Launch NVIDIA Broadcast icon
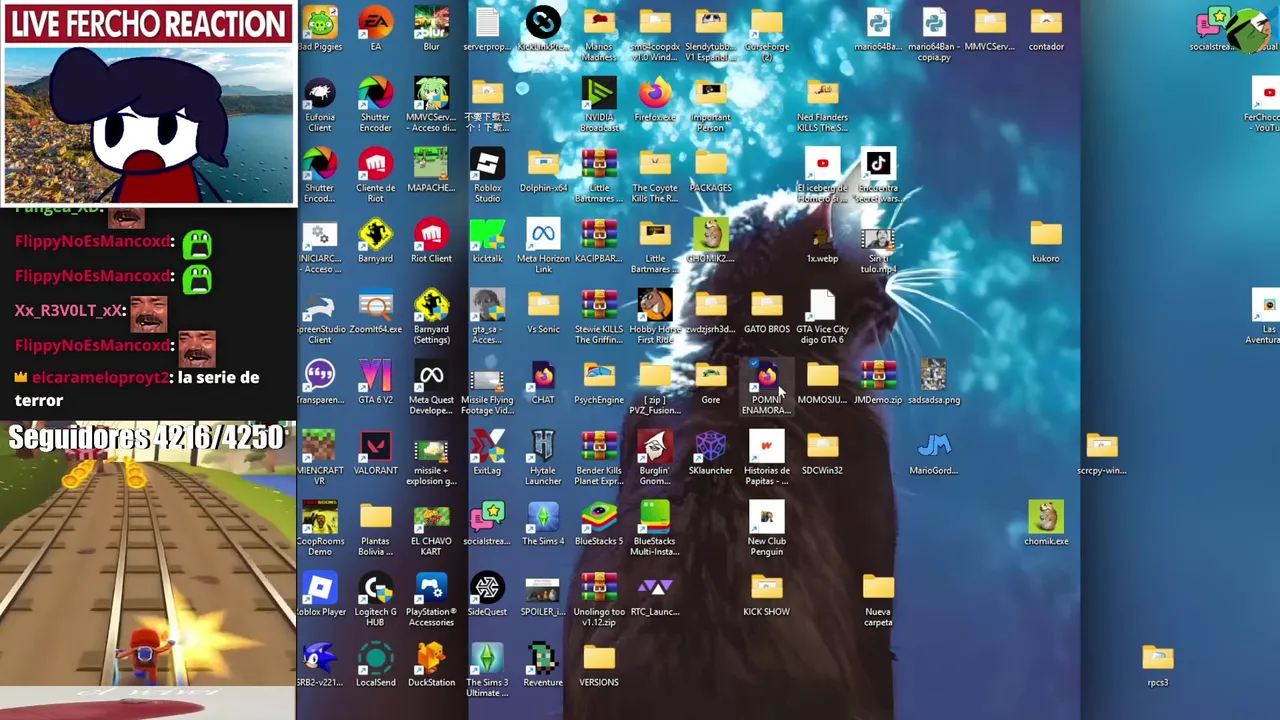1280x720 pixels. (599, 94)
